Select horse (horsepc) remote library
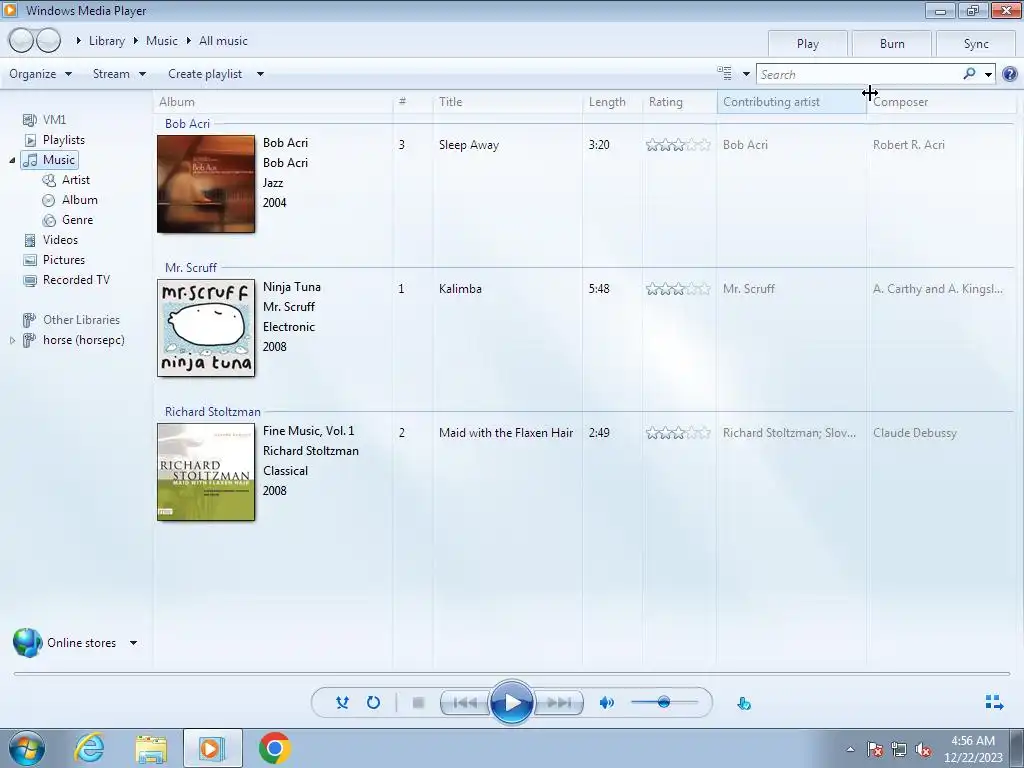 point(84,340)
